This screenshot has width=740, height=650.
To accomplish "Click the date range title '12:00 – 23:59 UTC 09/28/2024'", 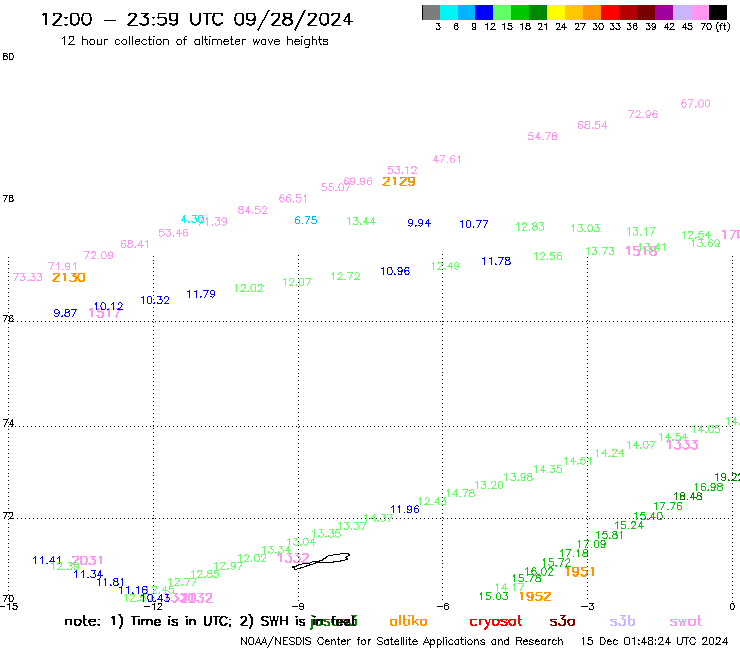I will click(x=197, y=20).
